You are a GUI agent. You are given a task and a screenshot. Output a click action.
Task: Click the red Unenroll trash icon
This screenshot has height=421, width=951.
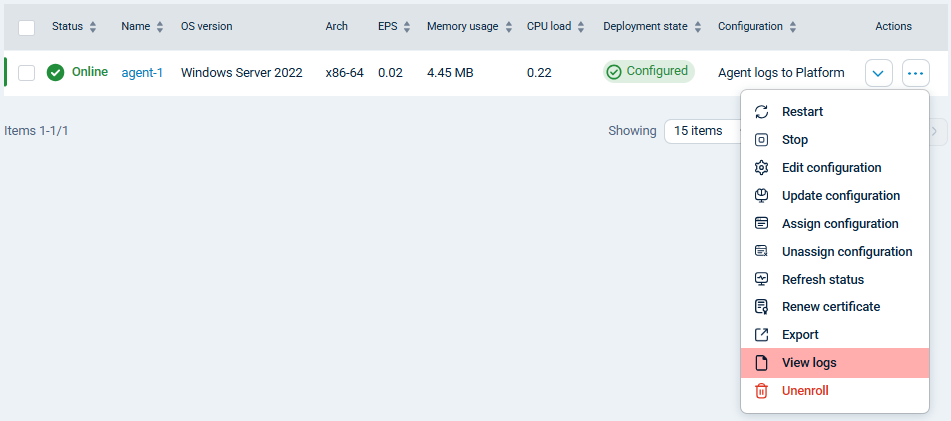pos(761,391)
